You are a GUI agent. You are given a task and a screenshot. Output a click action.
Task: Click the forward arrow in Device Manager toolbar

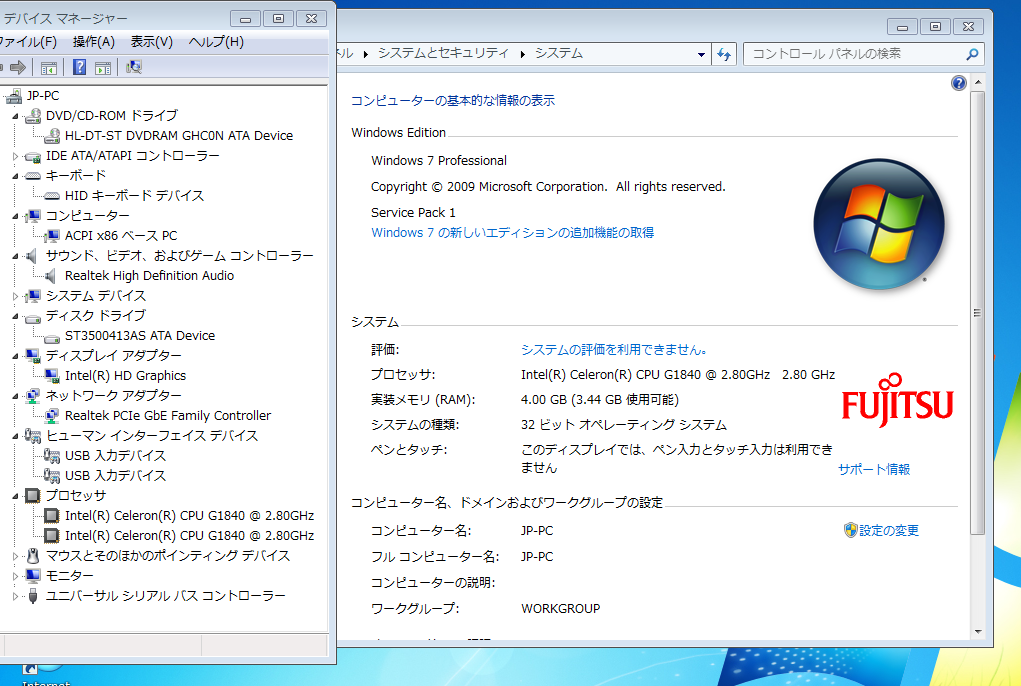tap(18, 67)
